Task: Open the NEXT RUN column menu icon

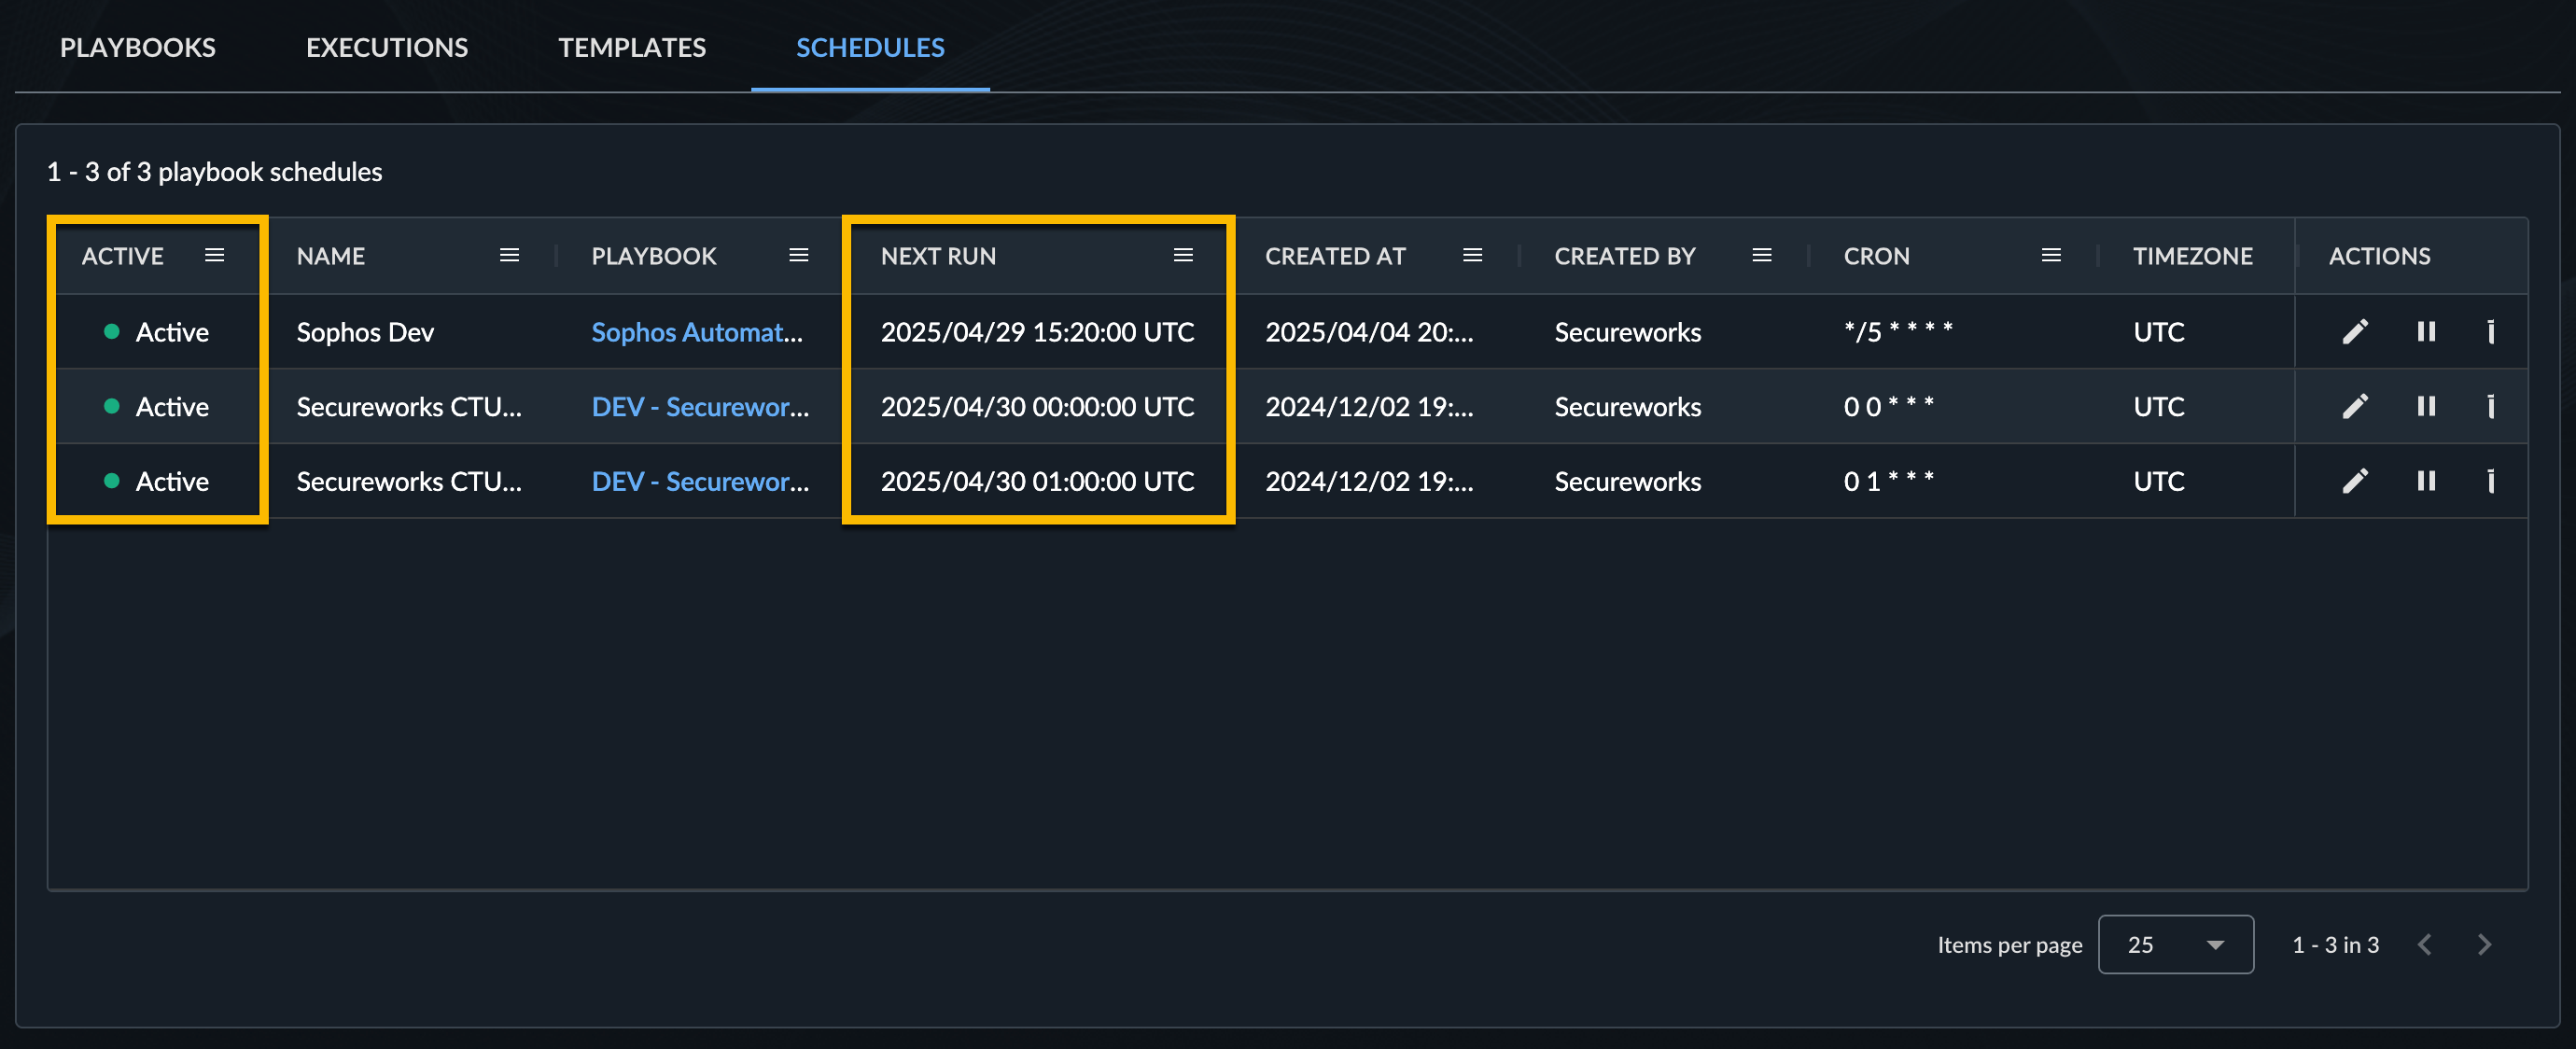Action: [x=1183, y=255]
